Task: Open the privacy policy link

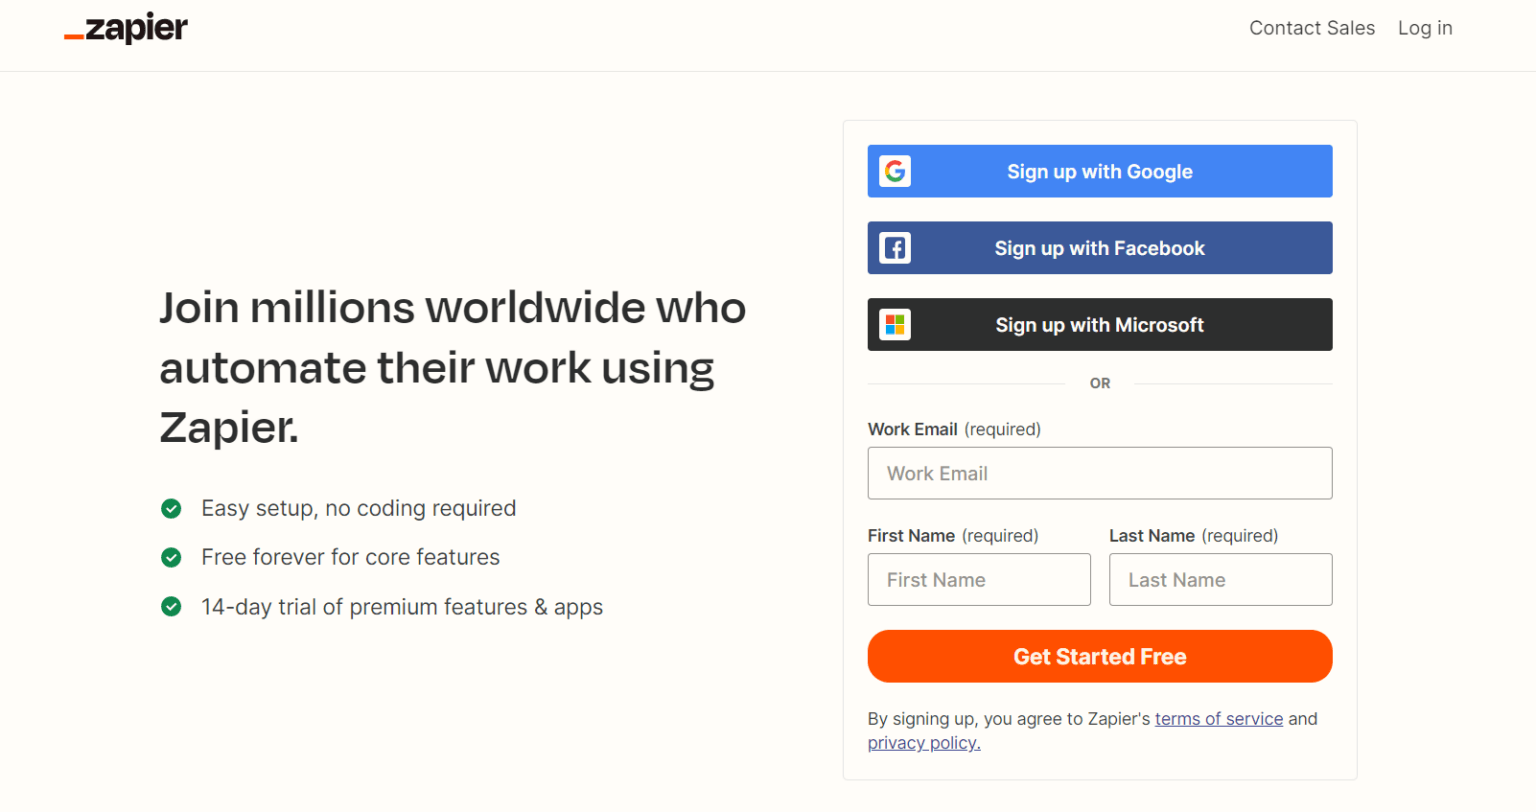Action: 921,742
